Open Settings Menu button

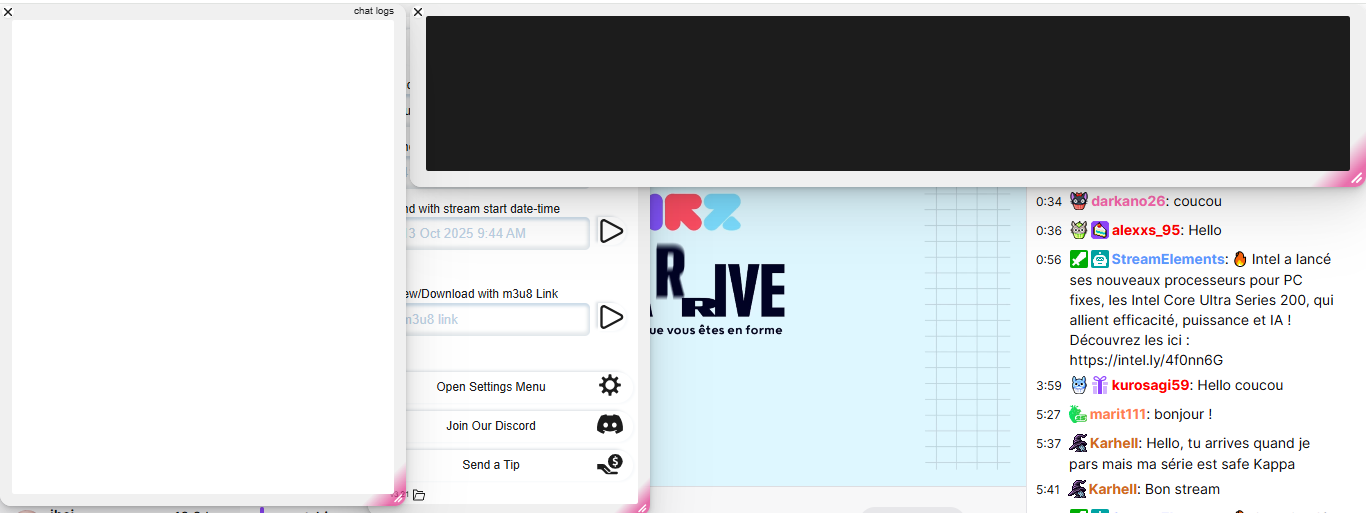[492, 387]
